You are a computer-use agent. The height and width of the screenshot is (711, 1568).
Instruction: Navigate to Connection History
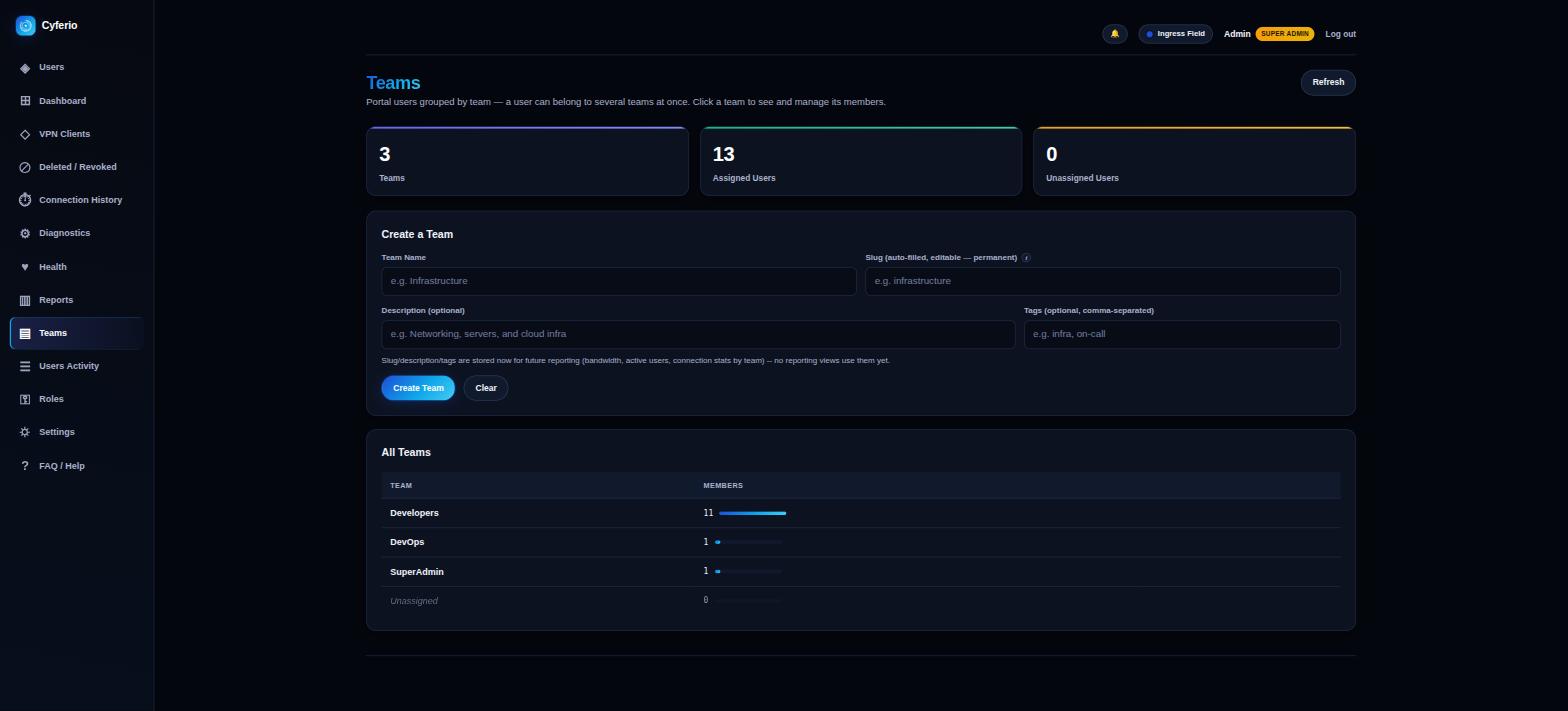(x=77, y=200)
